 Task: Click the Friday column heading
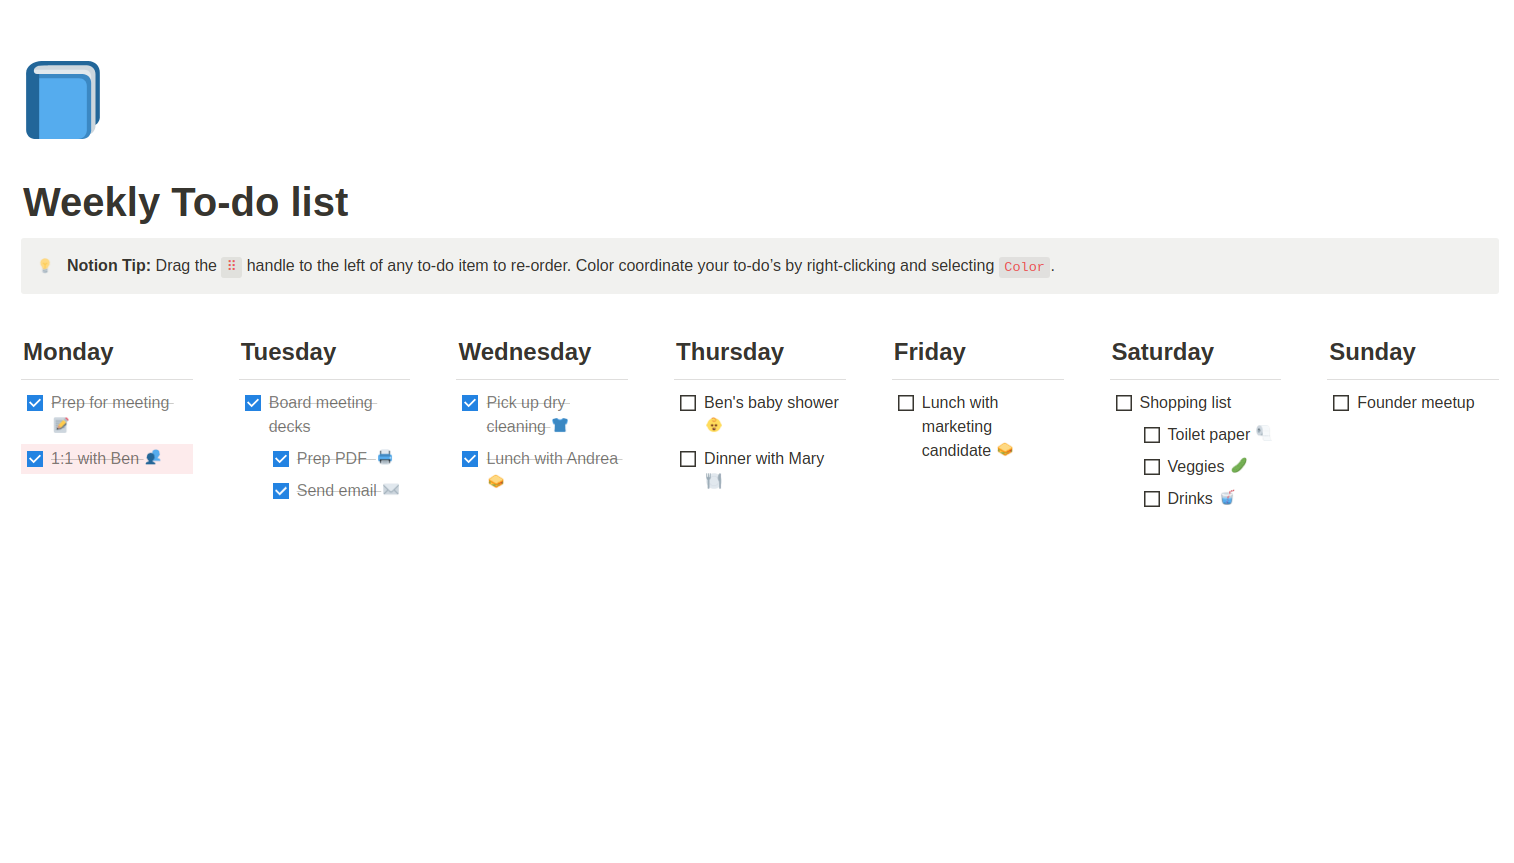click(x=929, y=352)
